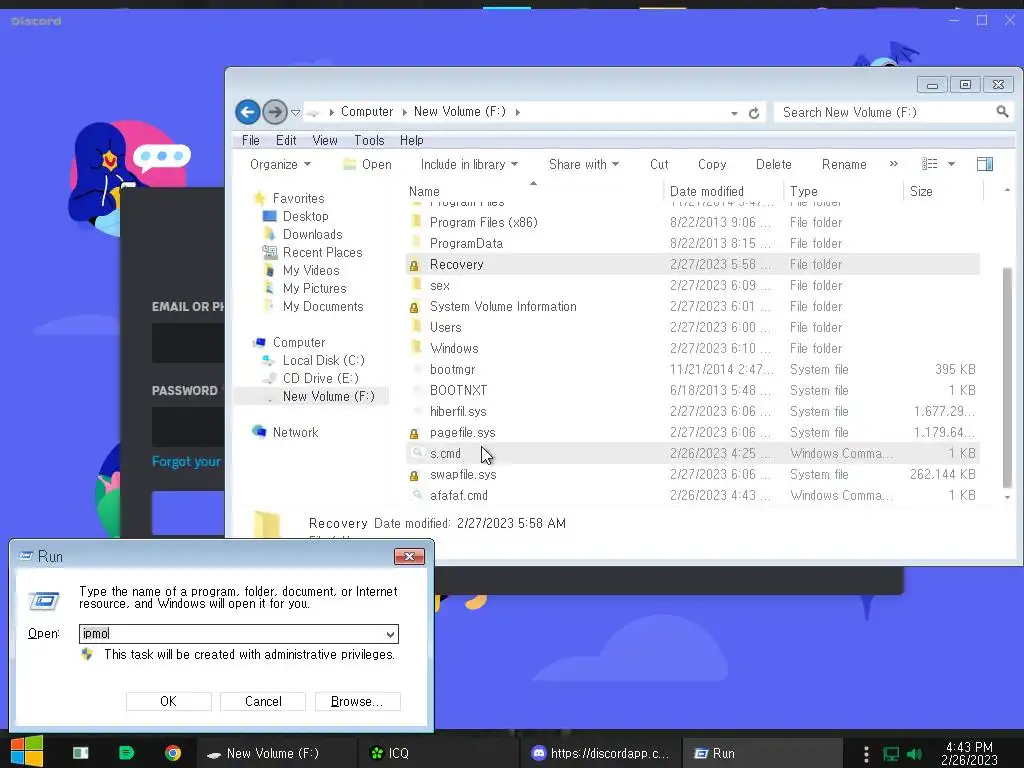The width and height of the screenshot is (1024, 768).
Task: Click Delete in the Explorer toolbar
Action: coord(773,165)
